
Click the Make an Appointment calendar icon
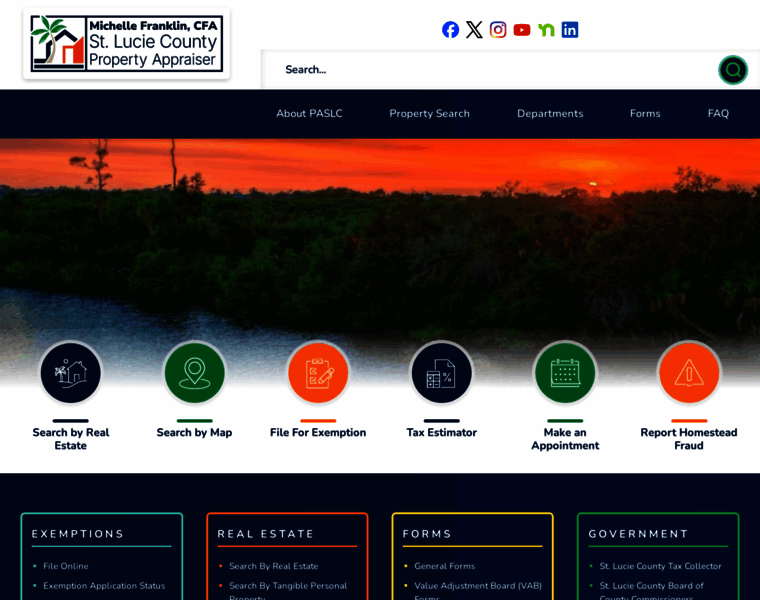[565, 373]
